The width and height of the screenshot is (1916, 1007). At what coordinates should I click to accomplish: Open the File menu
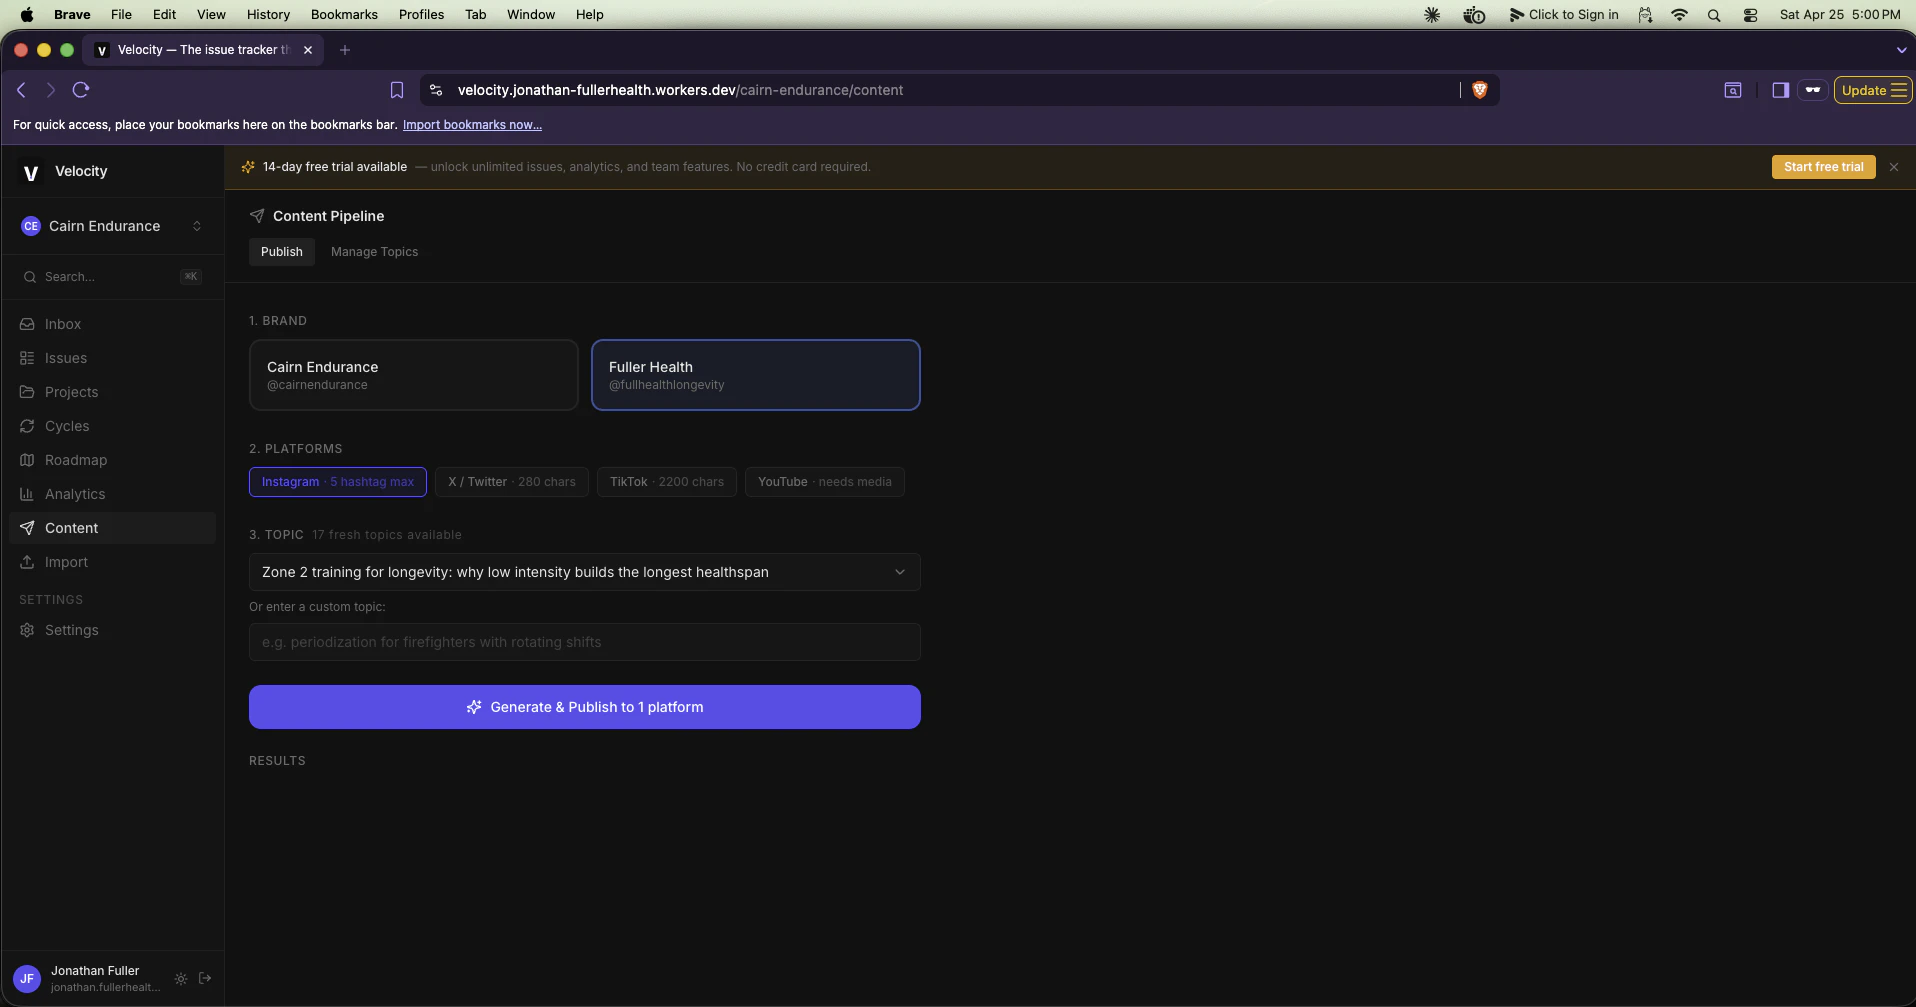pyautogui.click(x=121, y=15)
